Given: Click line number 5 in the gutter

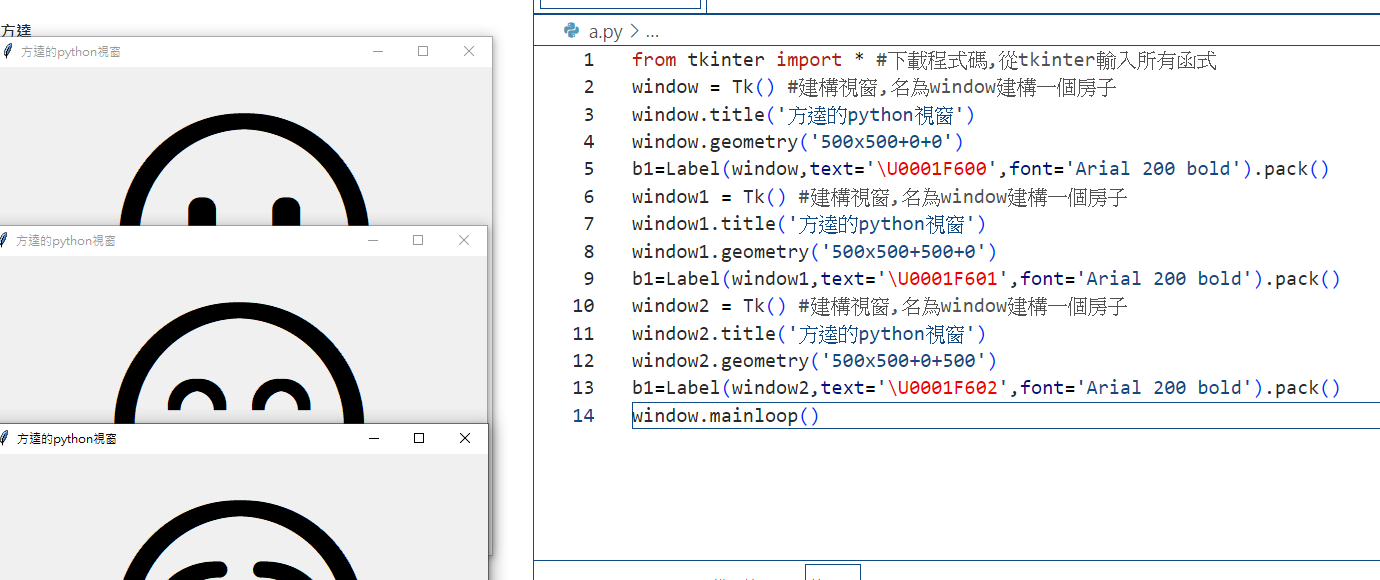Looking at the screenshot, I should tap(589, 169).
